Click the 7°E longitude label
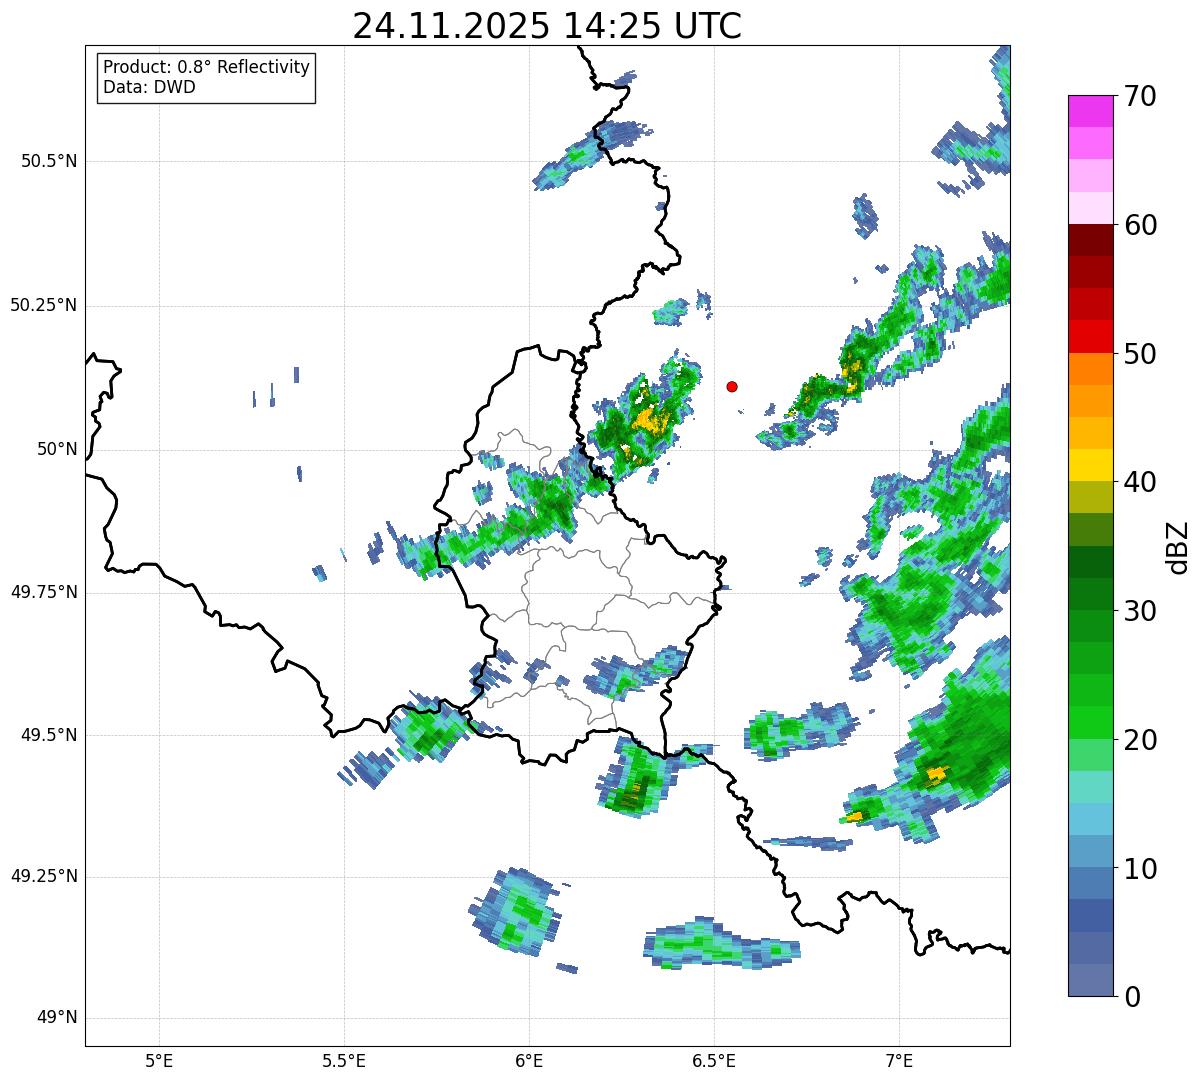Image resolution: width=1202 pixels, height=1081 pixels. 899,1060
